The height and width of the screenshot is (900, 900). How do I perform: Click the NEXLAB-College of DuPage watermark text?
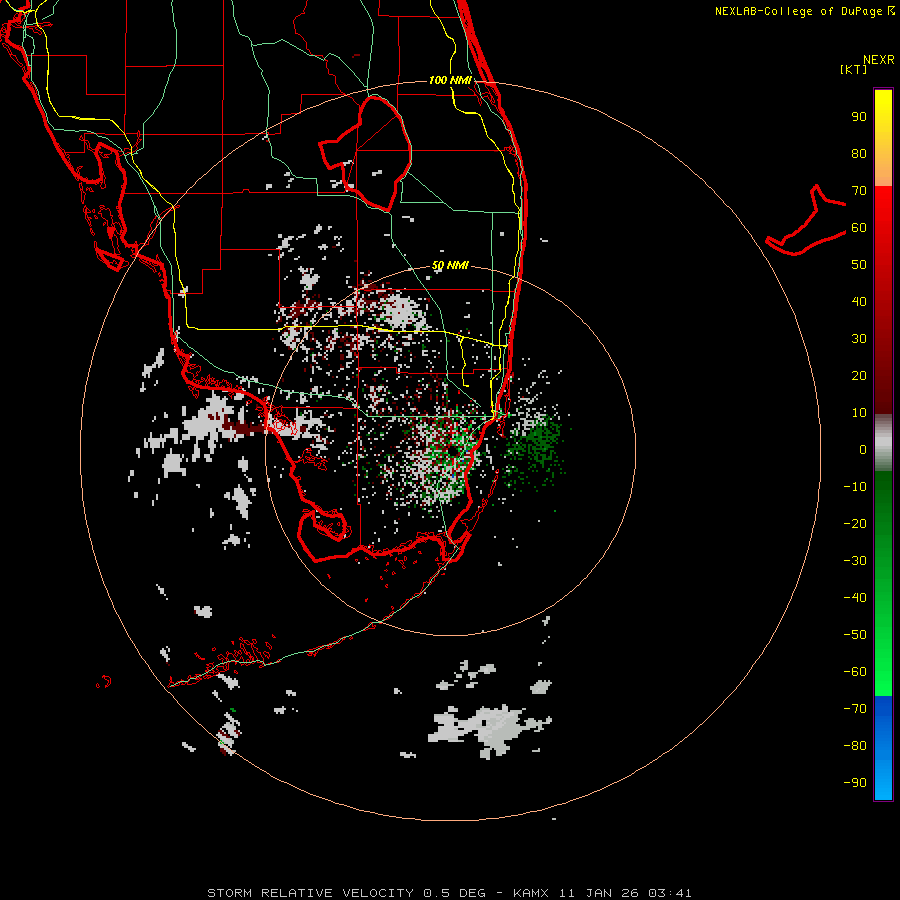coord(805,11)
